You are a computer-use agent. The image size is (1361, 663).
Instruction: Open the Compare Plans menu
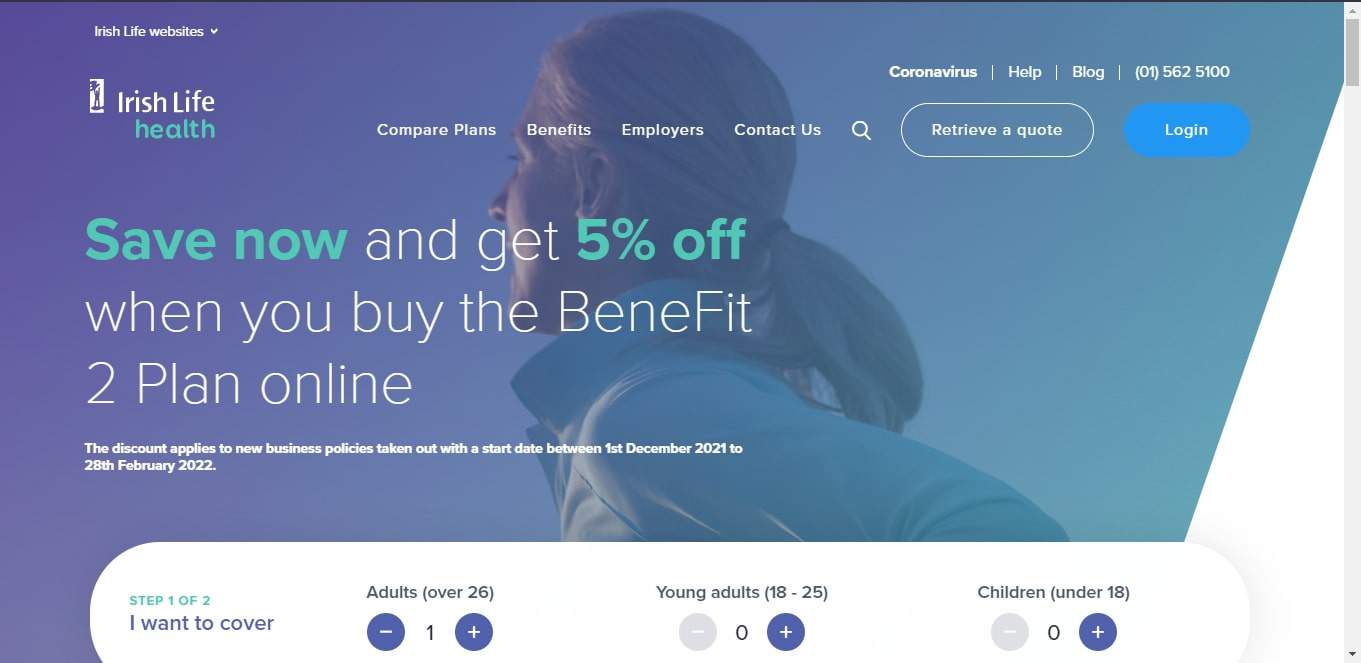click(436, 130)
